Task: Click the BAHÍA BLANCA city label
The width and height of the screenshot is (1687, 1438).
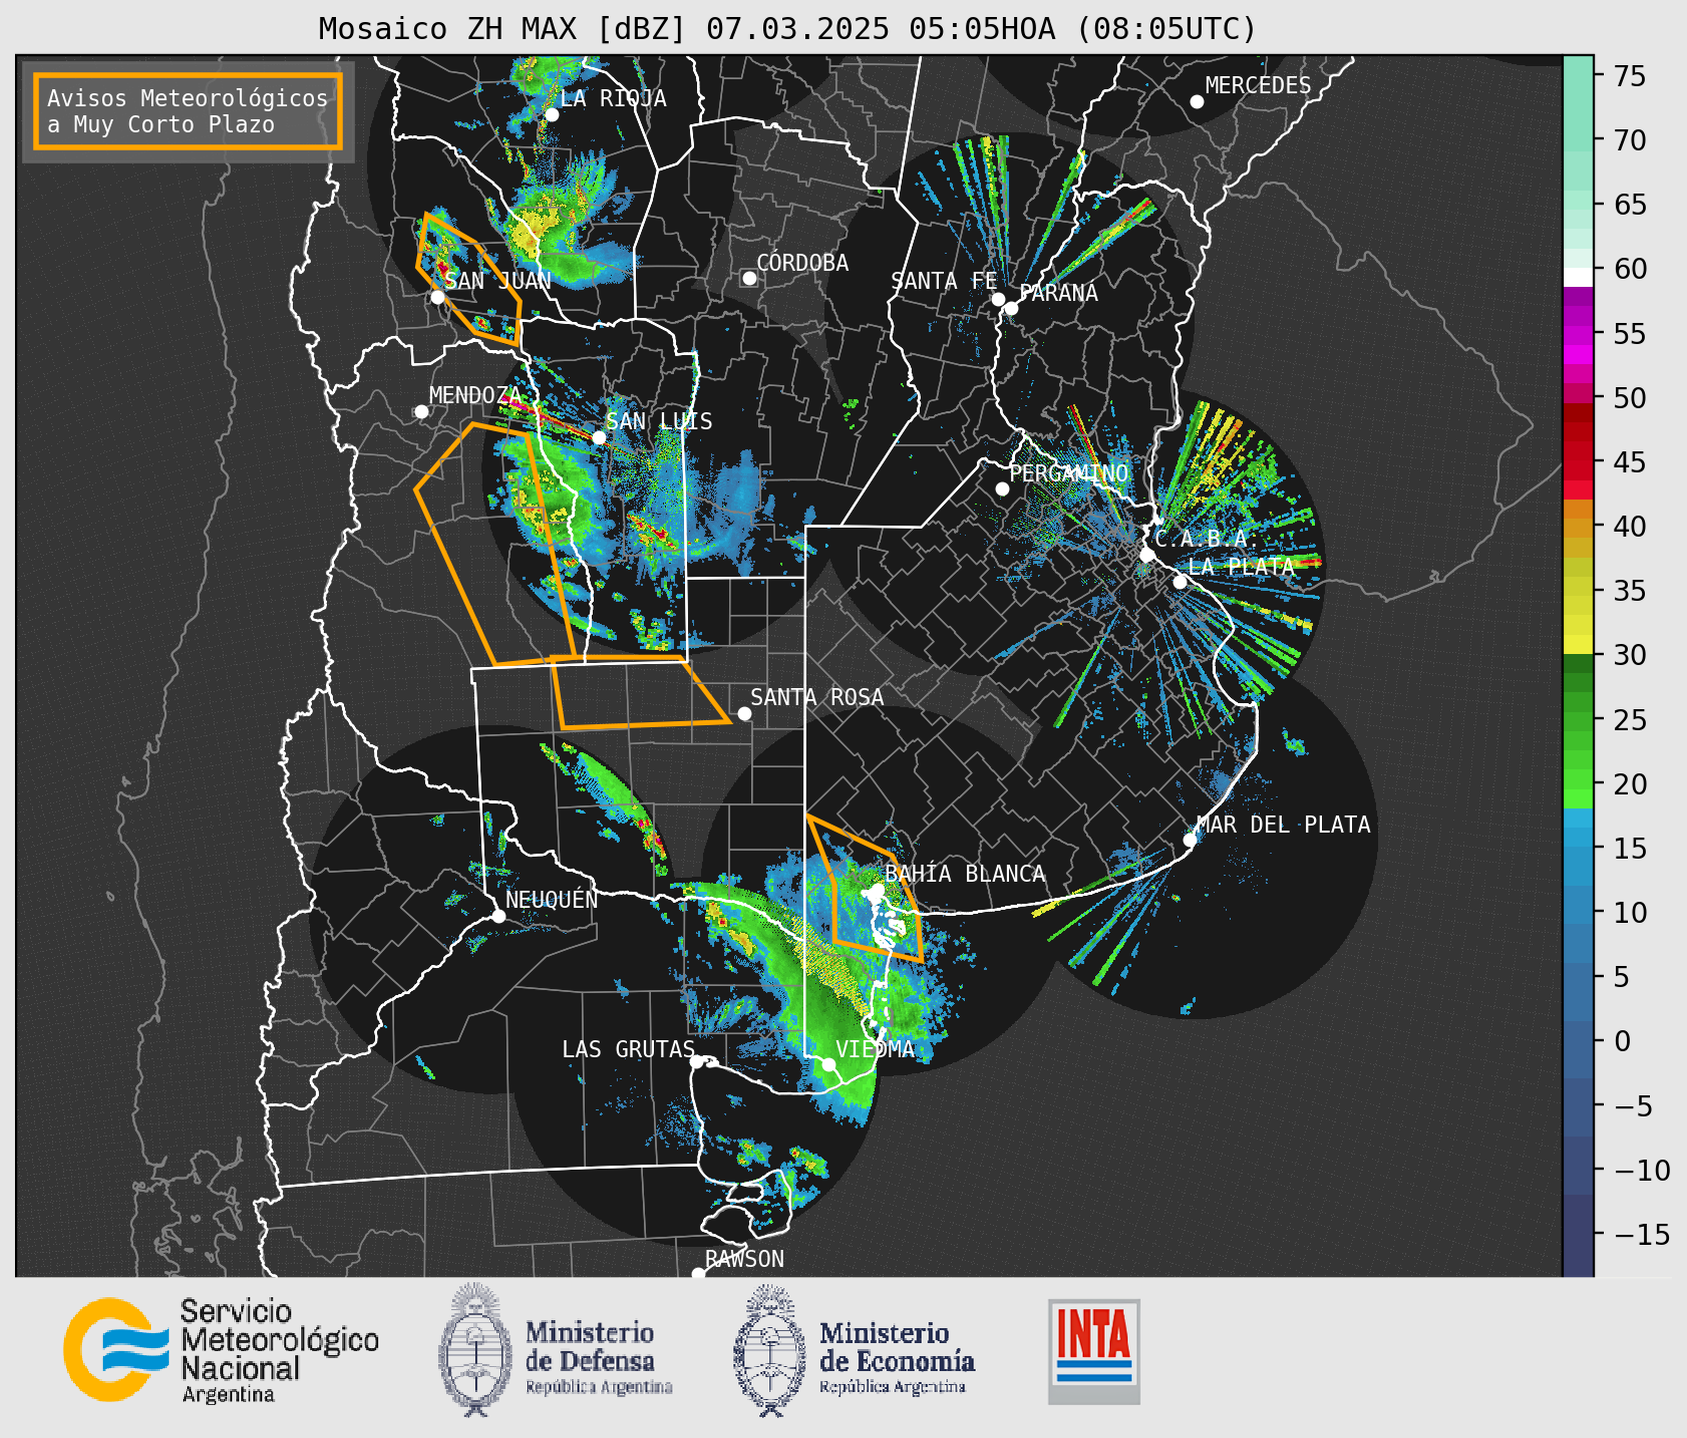Action: pyautogui.click(x=965, y=874)
